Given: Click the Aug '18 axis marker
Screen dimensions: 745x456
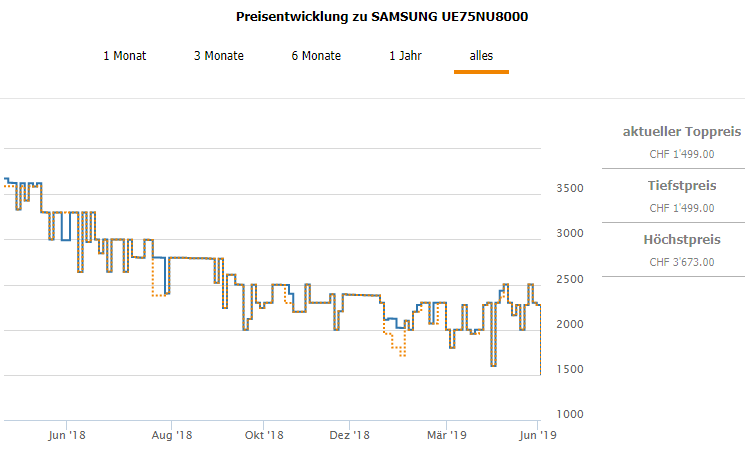Looking at the screenshot, I should (172, 435).
